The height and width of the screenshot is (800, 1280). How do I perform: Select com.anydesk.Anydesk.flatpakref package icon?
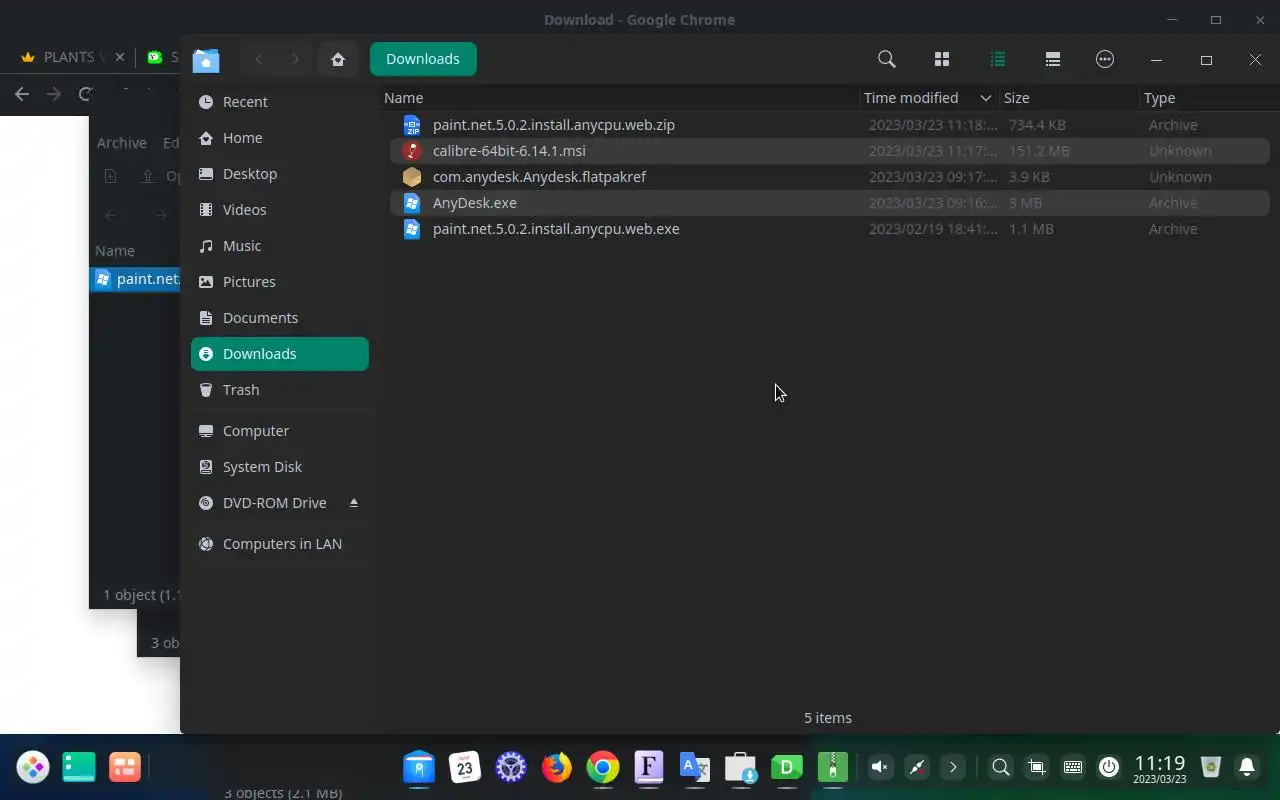[412, 177]
